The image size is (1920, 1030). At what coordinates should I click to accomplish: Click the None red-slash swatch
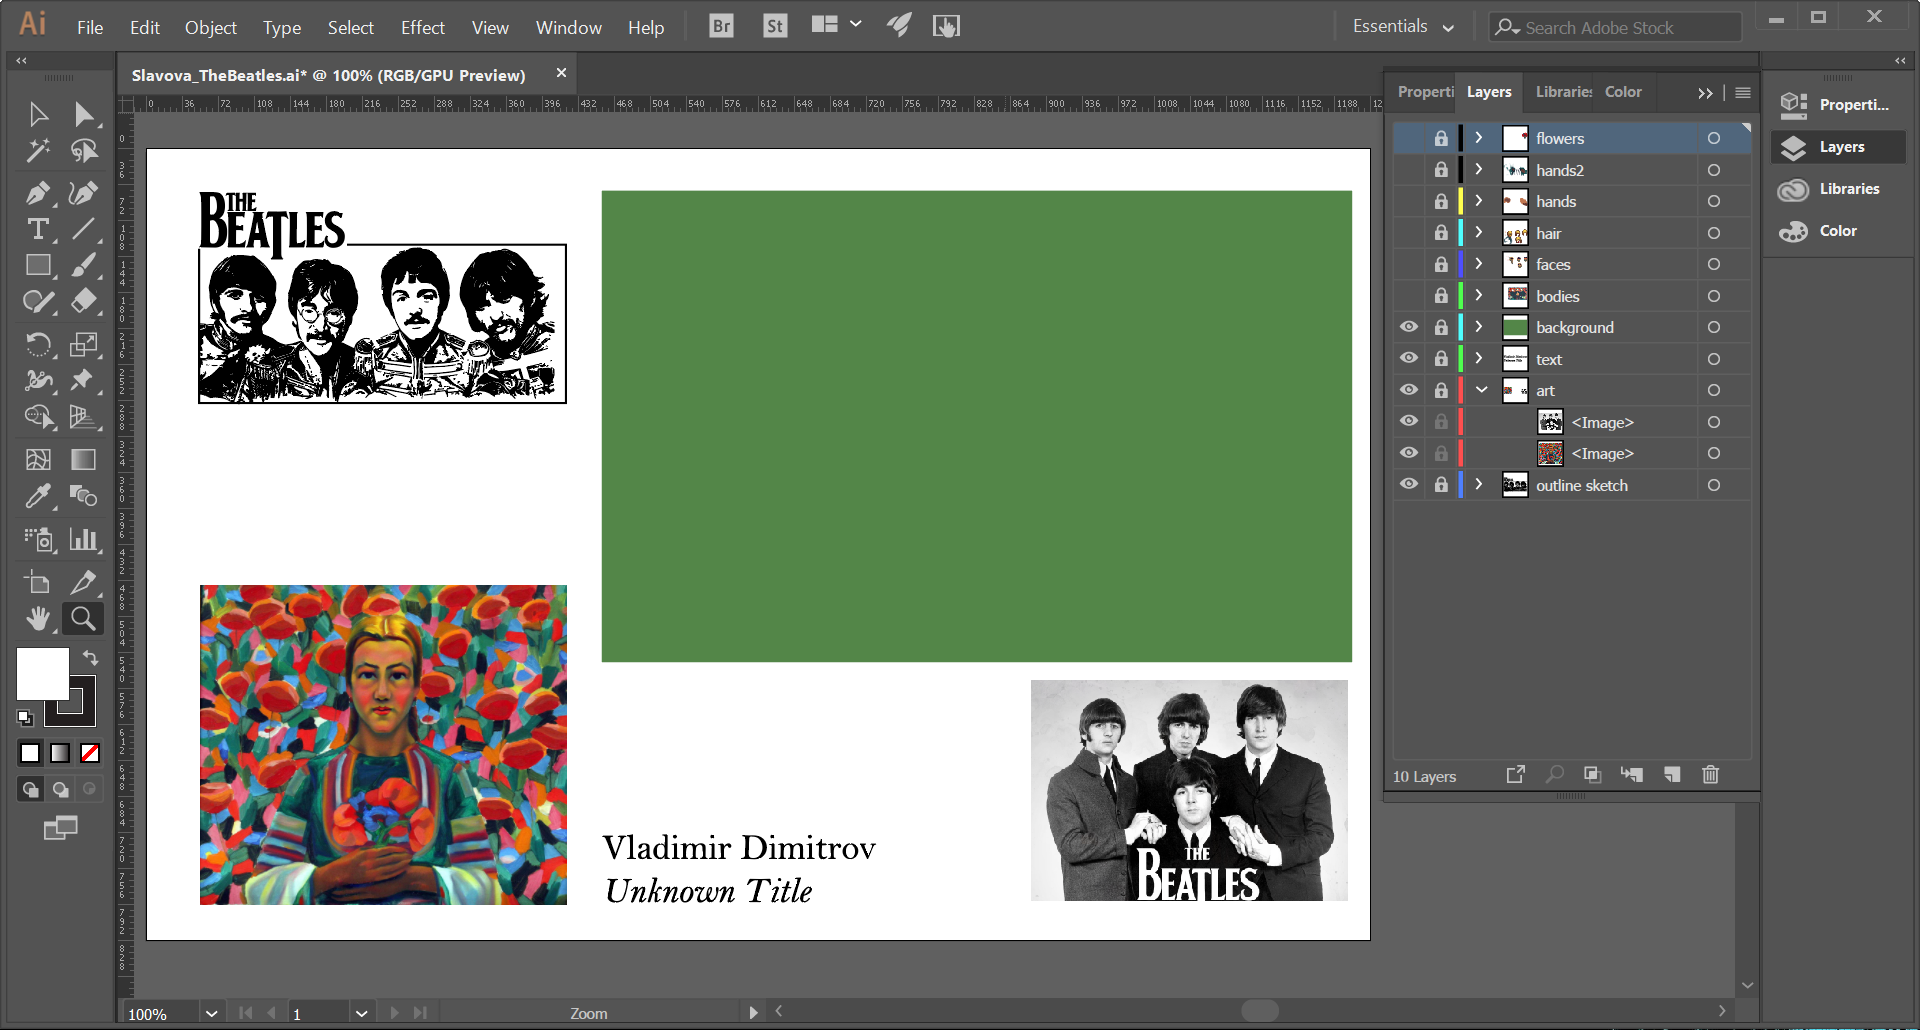[x=90, y=753]
